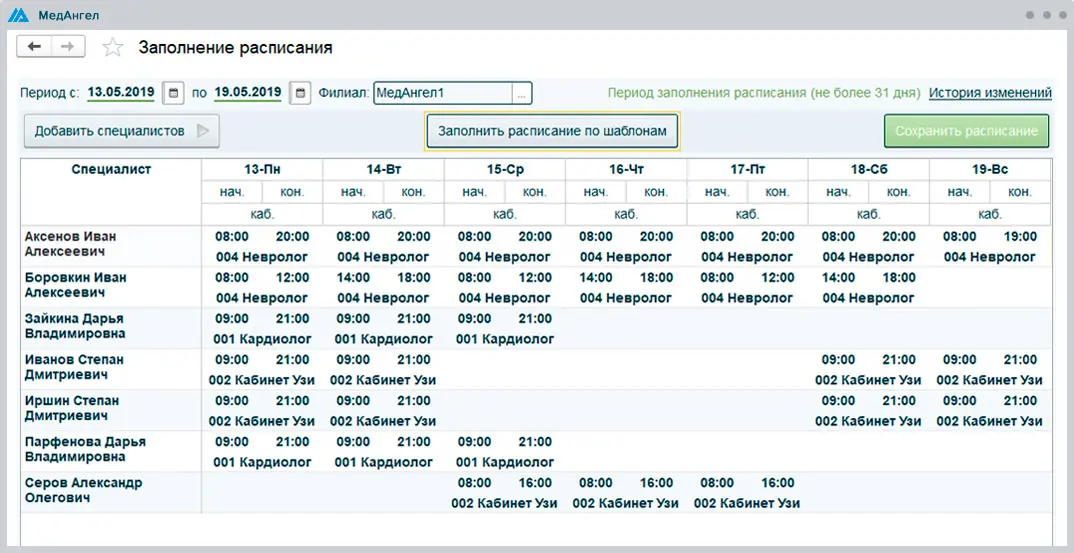Click the Филиал input field МедАнгел1
The width and height of the screenshot is (1074, 553).
pos(442,93)
